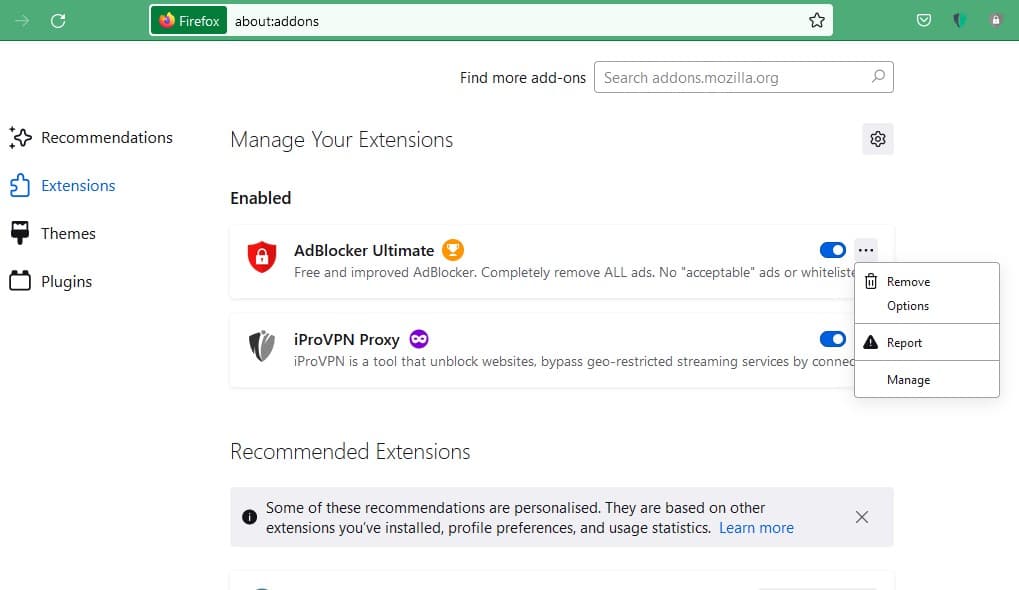Screen dimensions: 1019x590
Task: Close the AdBlocker Ultimate three-dot menu
Action: click(866, 250)
